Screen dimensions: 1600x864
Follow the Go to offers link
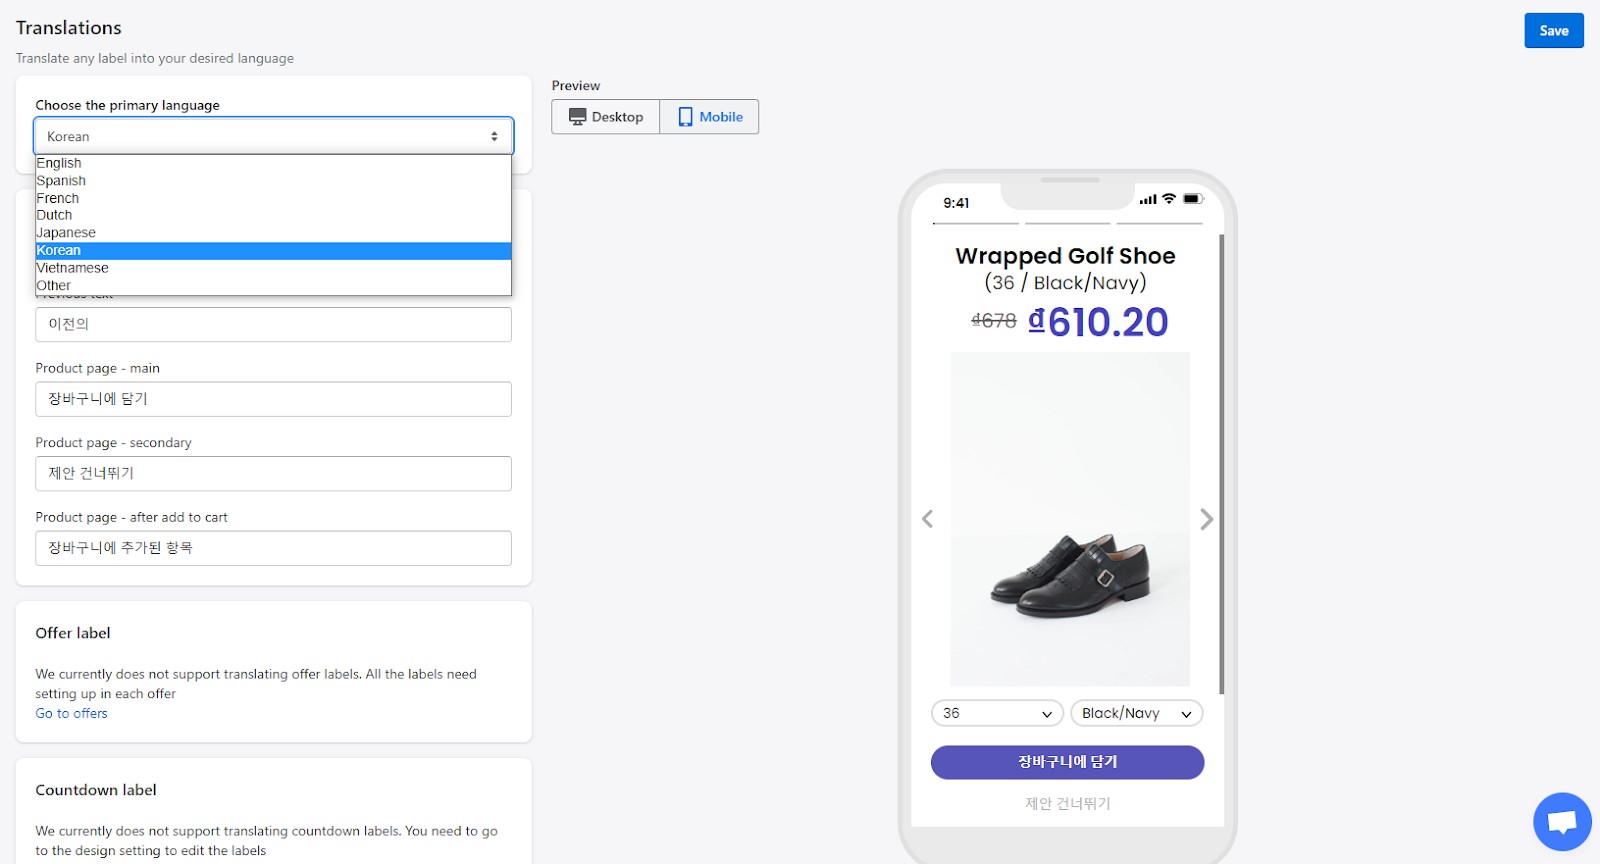click(x=72, y=713)
